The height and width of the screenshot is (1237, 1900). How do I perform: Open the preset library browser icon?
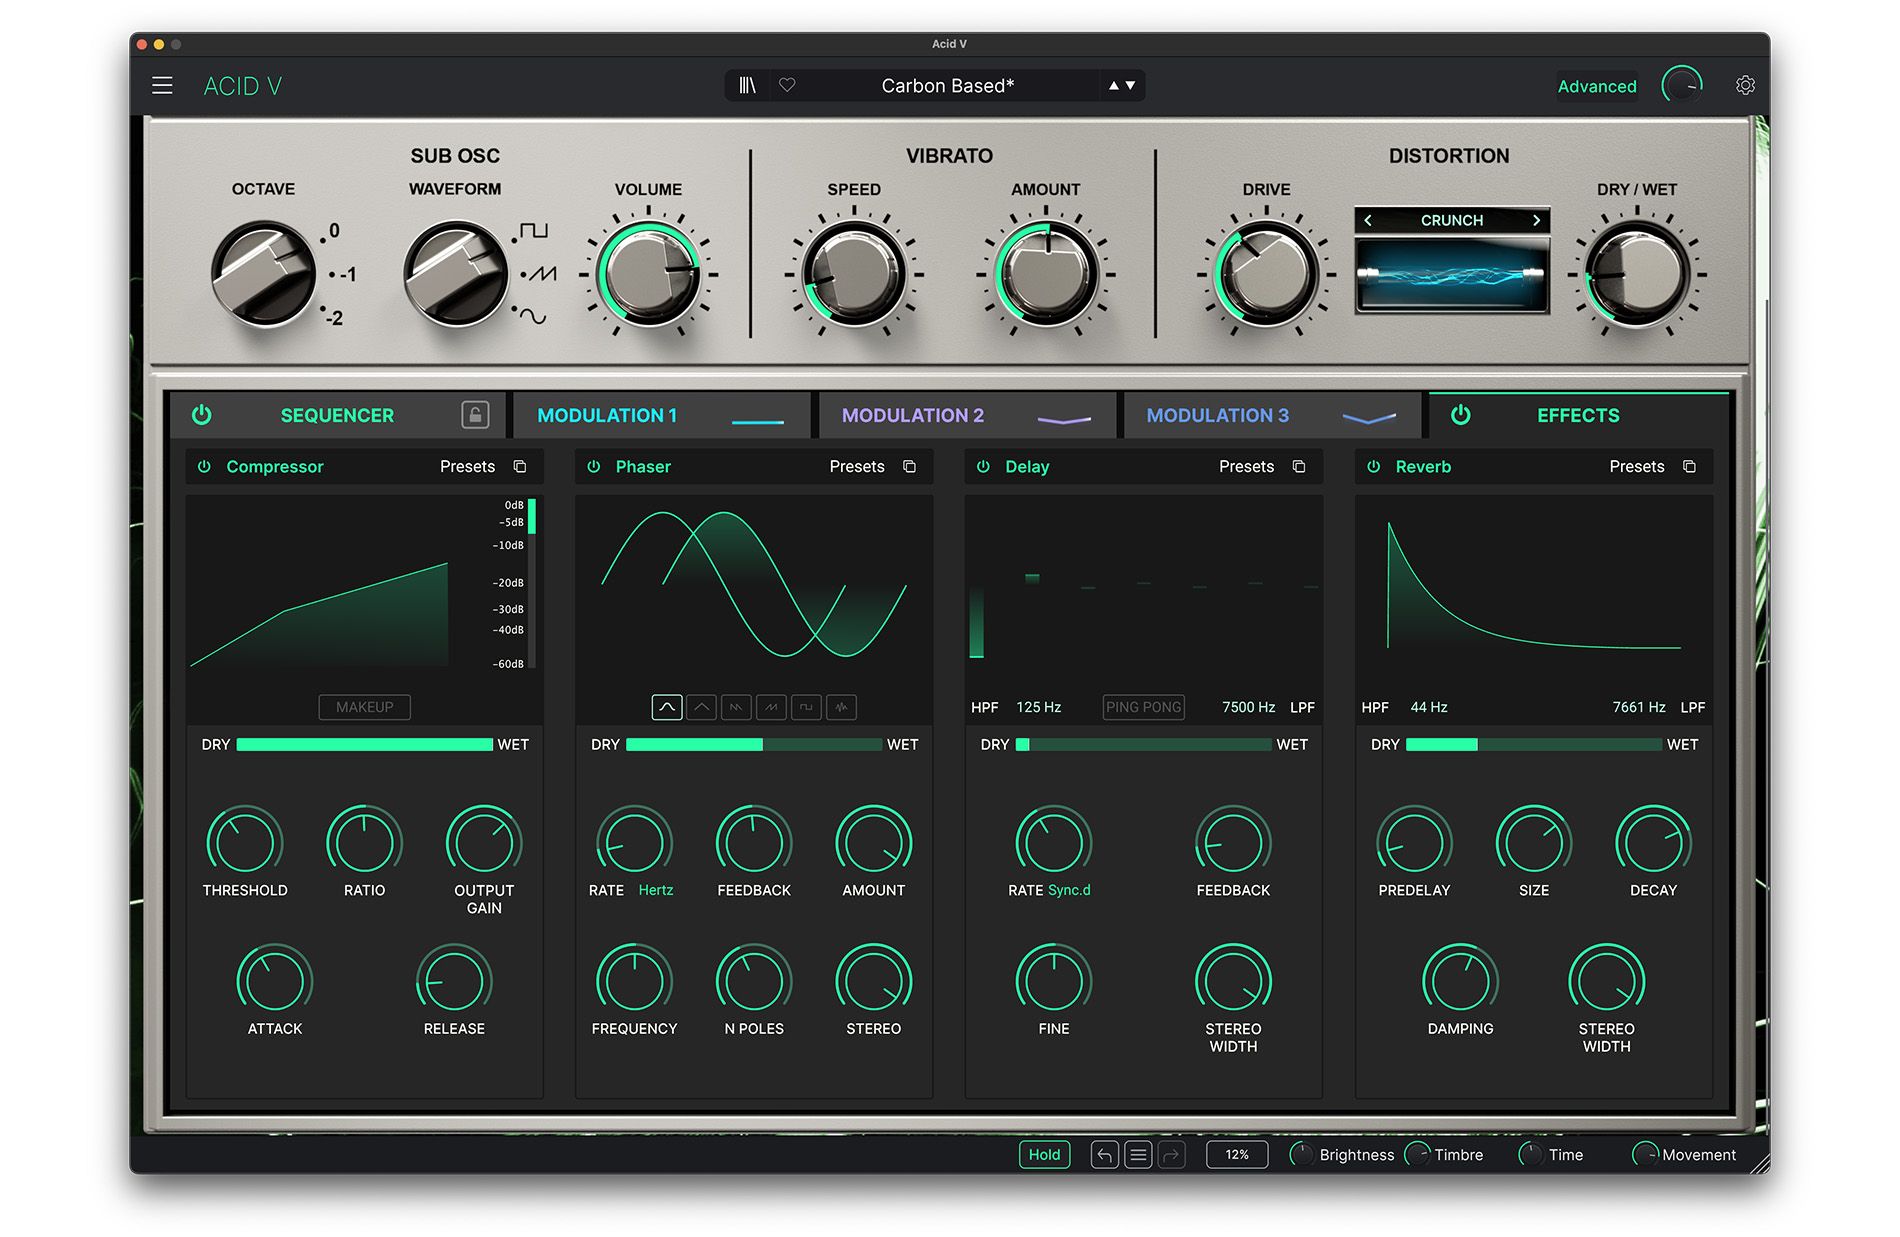pos(747,86)
